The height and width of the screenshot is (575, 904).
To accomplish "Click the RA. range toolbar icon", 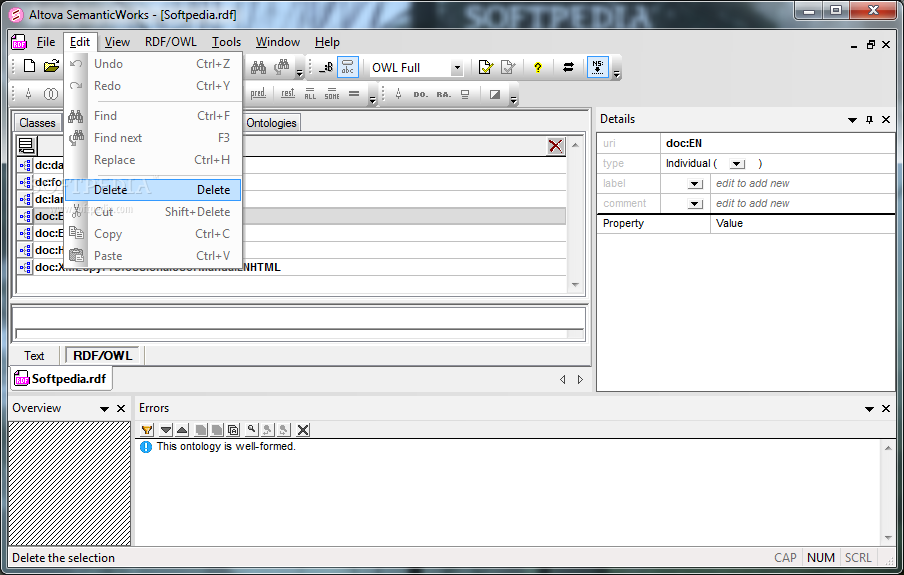I will 443,94.
